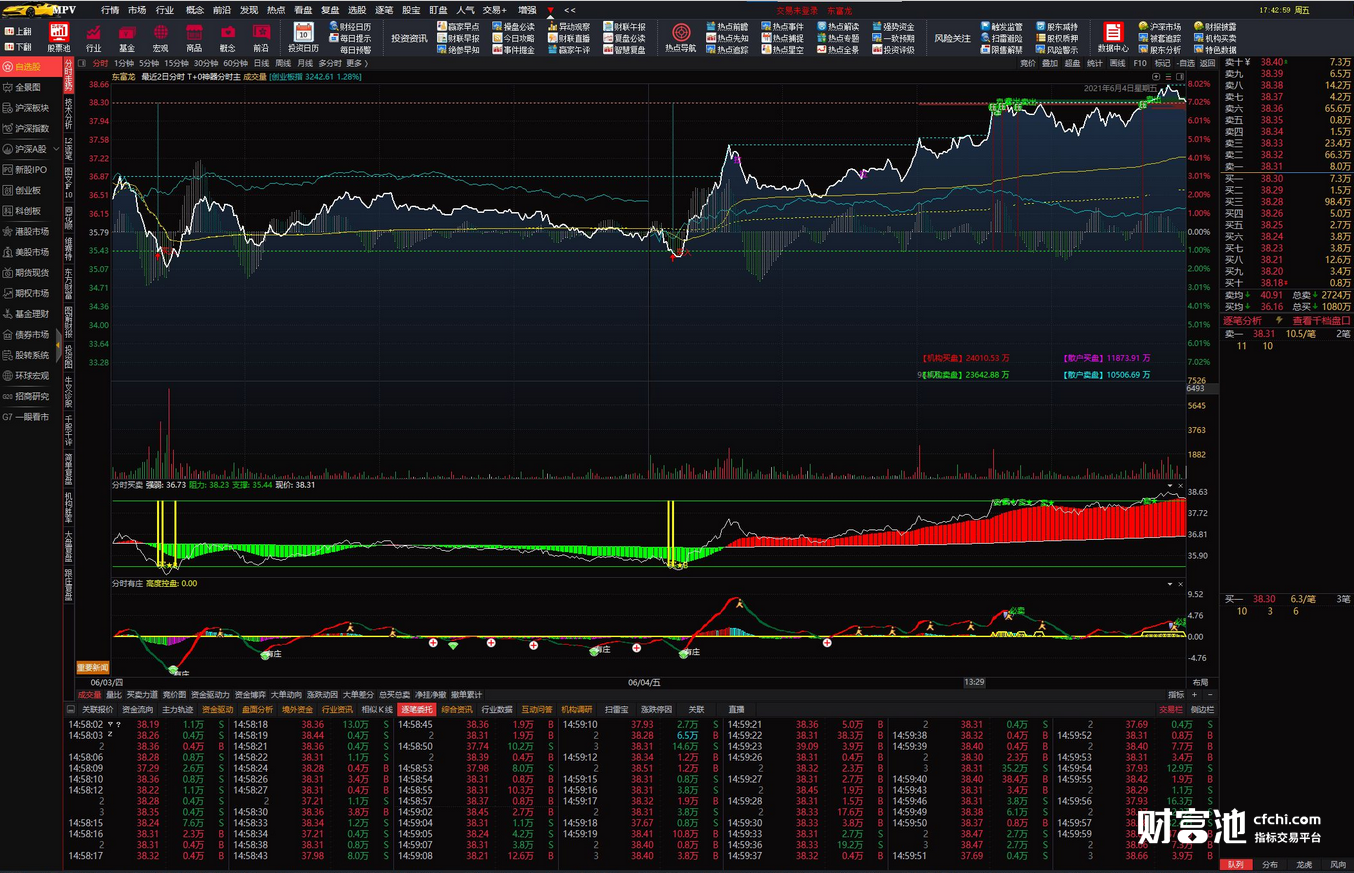Open the 行情 menu
1354x873 pixels.
tap(110, 10)
